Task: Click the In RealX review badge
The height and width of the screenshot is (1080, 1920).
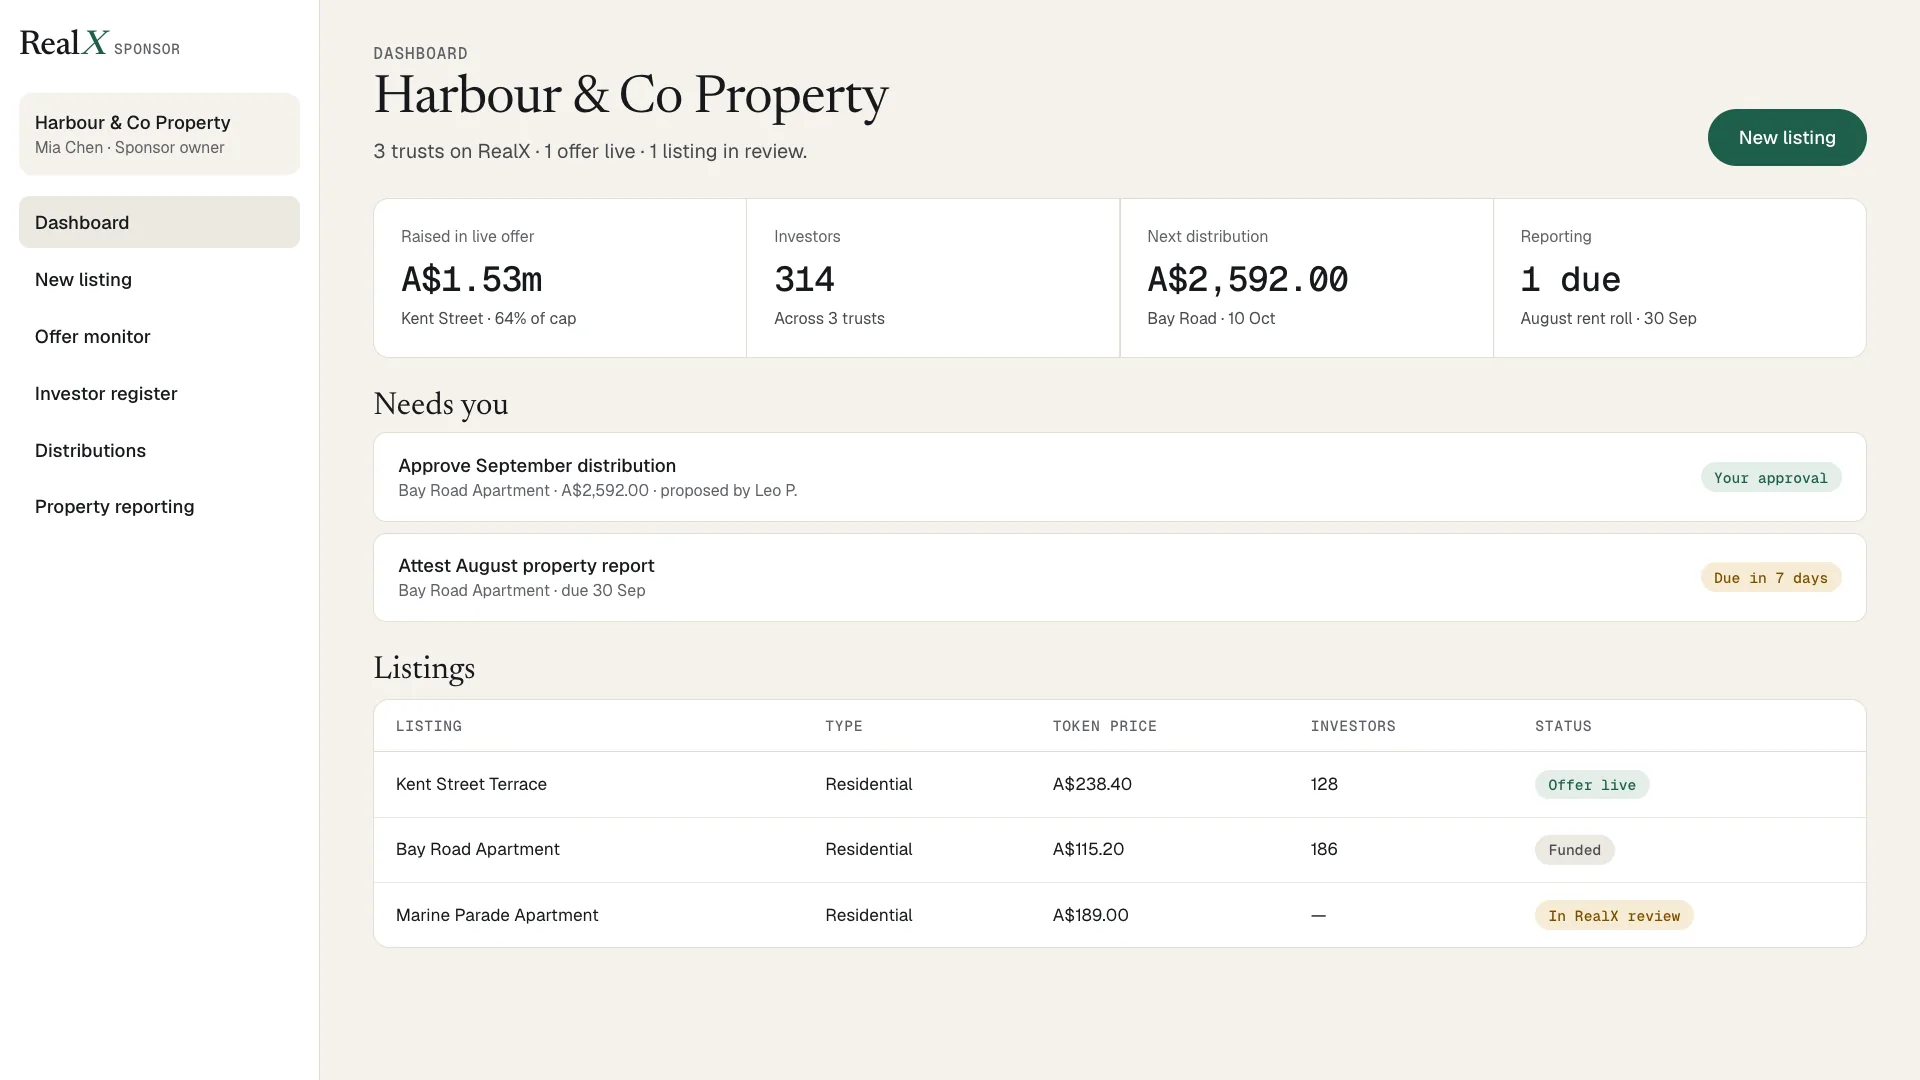Action: [x=1613, y=916]
